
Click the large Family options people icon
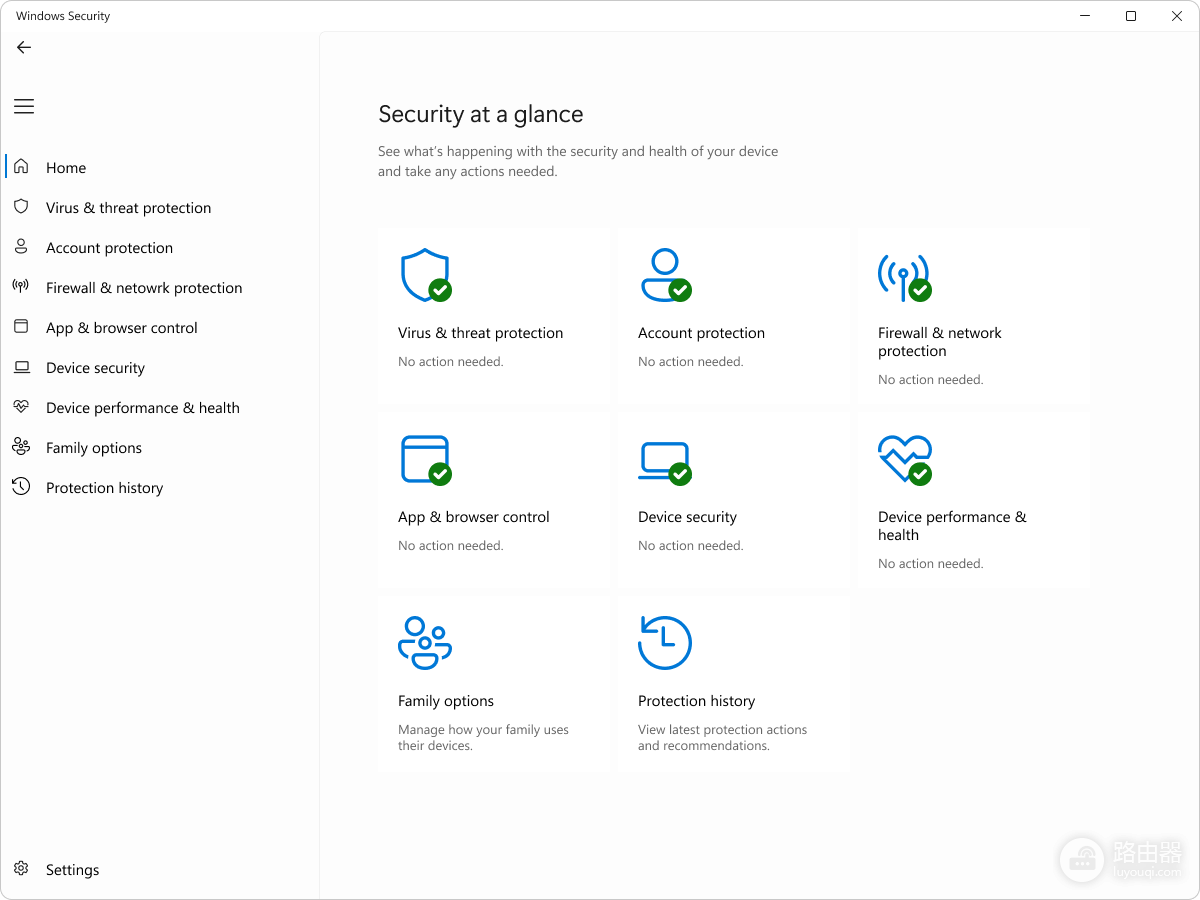(425, 643)
